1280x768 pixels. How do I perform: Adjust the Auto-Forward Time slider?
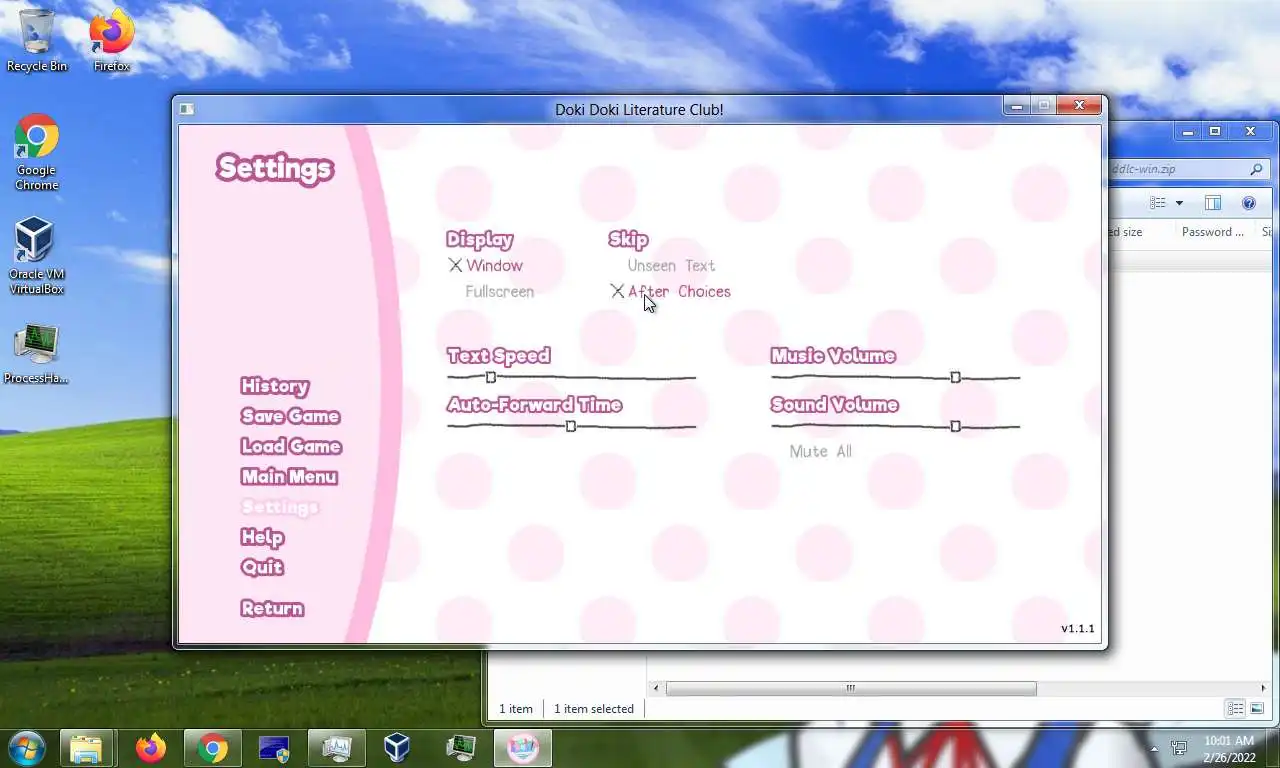click(571, 426)
